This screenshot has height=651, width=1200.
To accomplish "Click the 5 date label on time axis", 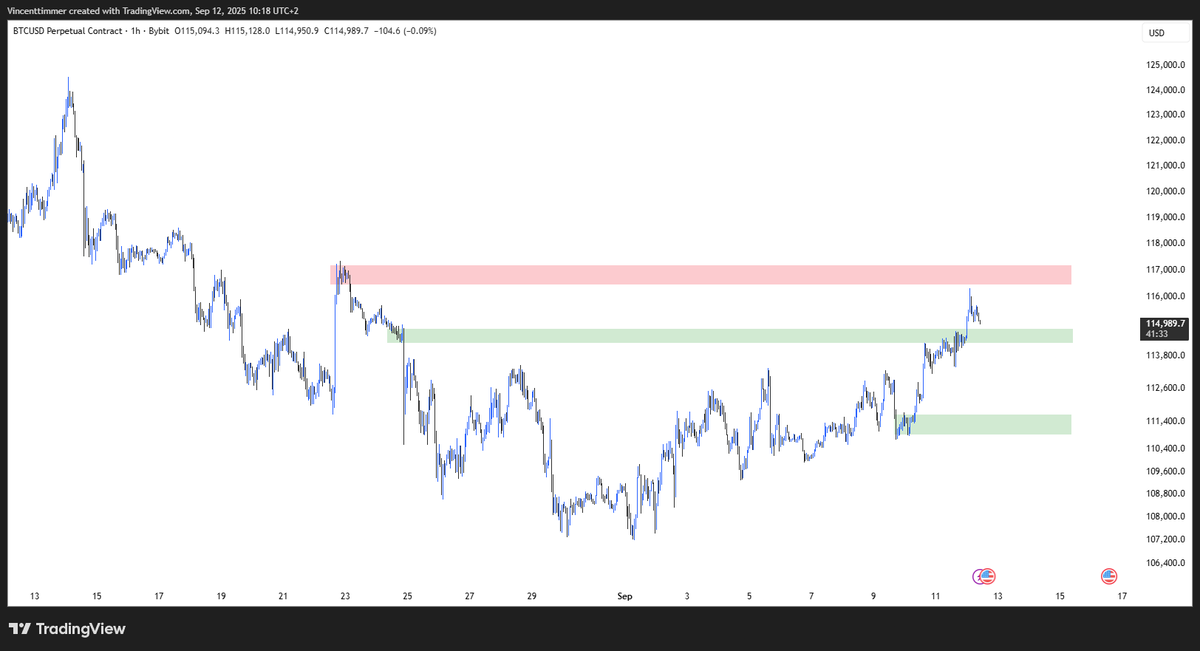I will [x=749, y=597].
